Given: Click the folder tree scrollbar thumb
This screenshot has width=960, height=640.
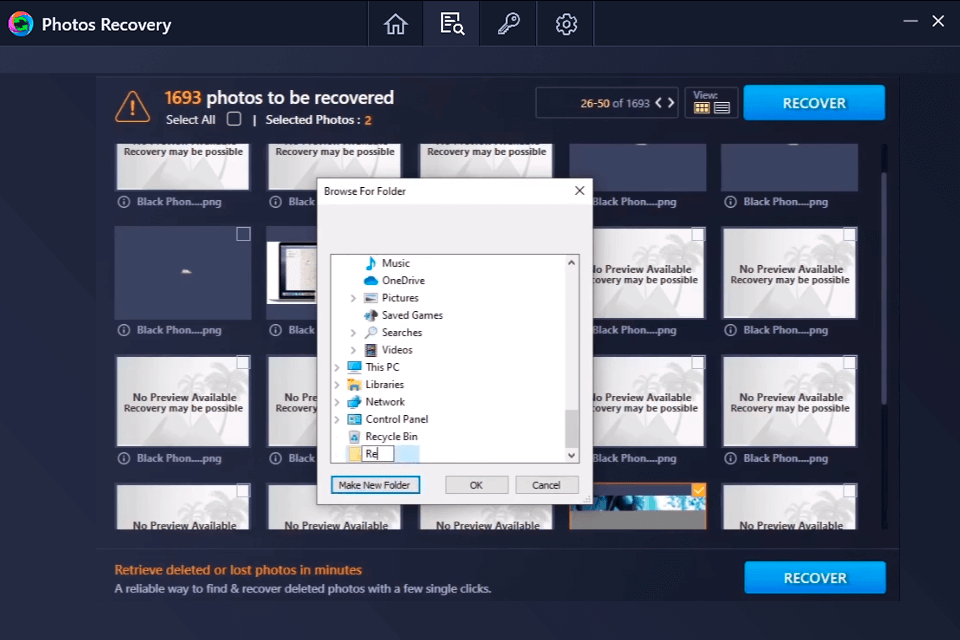Looking at the screenshot, I should 571,429.
